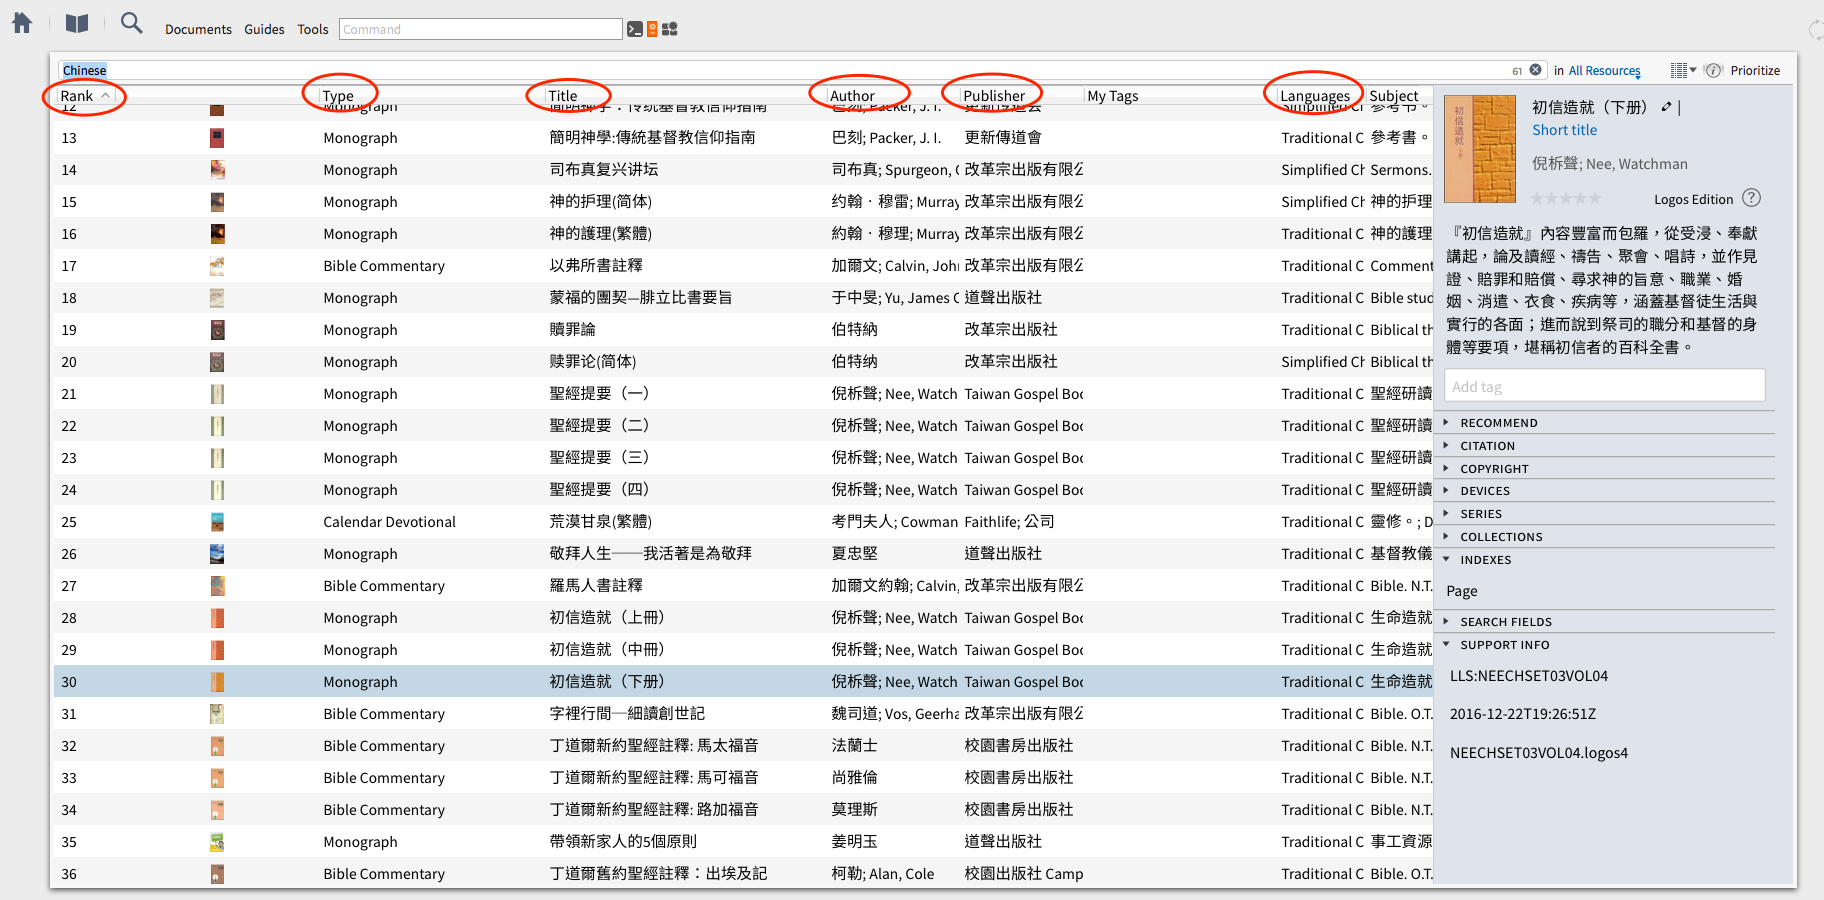
Task: Click the cover icon in row 32
Action: pyautogui.click(x=217, y=746)
